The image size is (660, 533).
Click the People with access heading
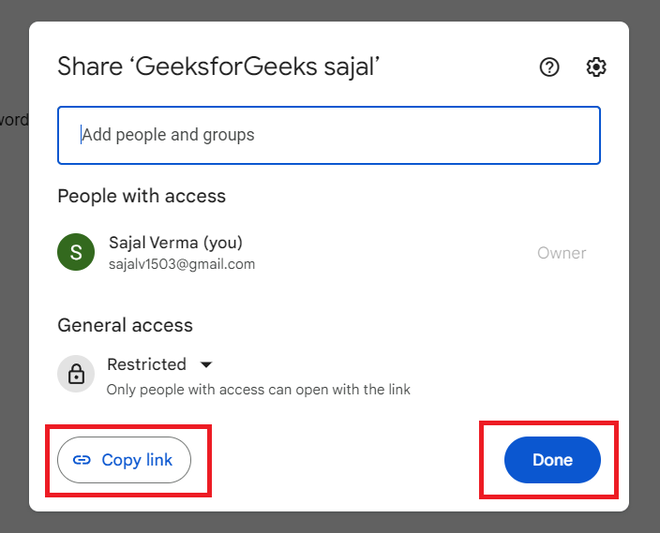click(x=142, y=196)
